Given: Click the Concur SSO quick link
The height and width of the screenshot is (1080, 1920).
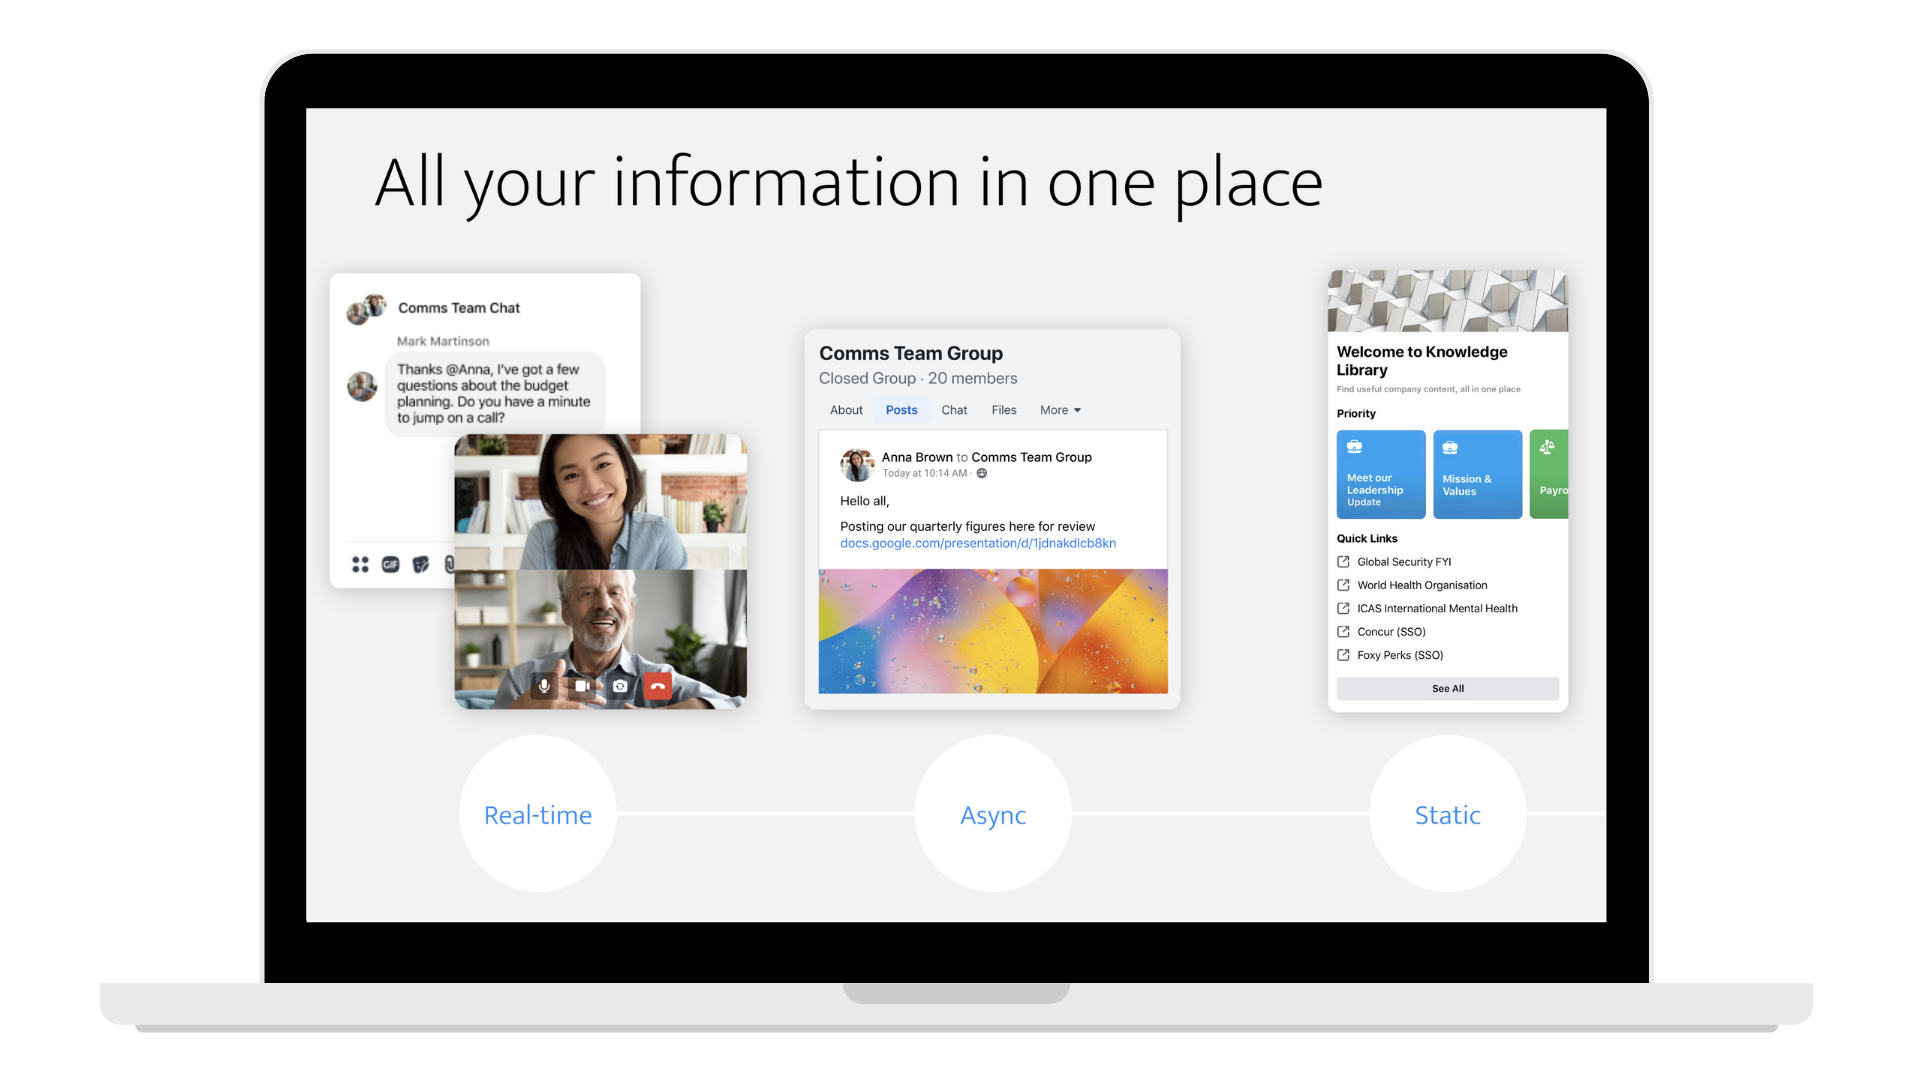Looking at the screenshot, I should pyautogui.click(x=1393, y=632).
